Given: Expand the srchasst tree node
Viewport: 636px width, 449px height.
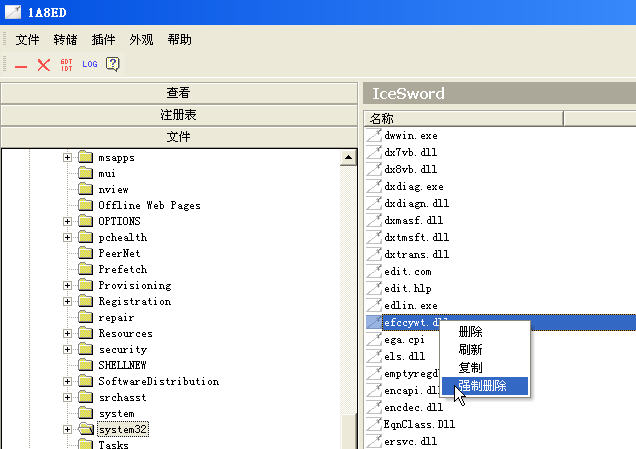Looking at the screenshot, I should (68, 397).
